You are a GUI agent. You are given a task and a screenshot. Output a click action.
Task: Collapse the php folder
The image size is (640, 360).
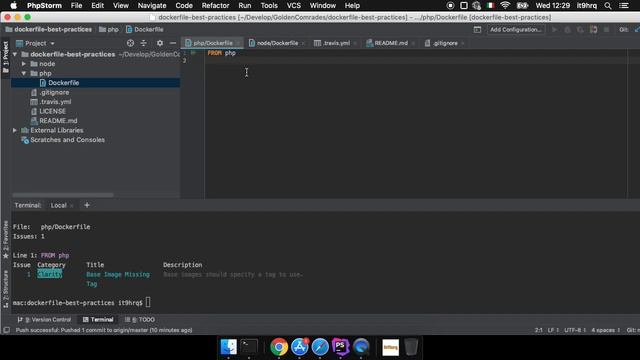pyautogui.click(x=24, y=73)
